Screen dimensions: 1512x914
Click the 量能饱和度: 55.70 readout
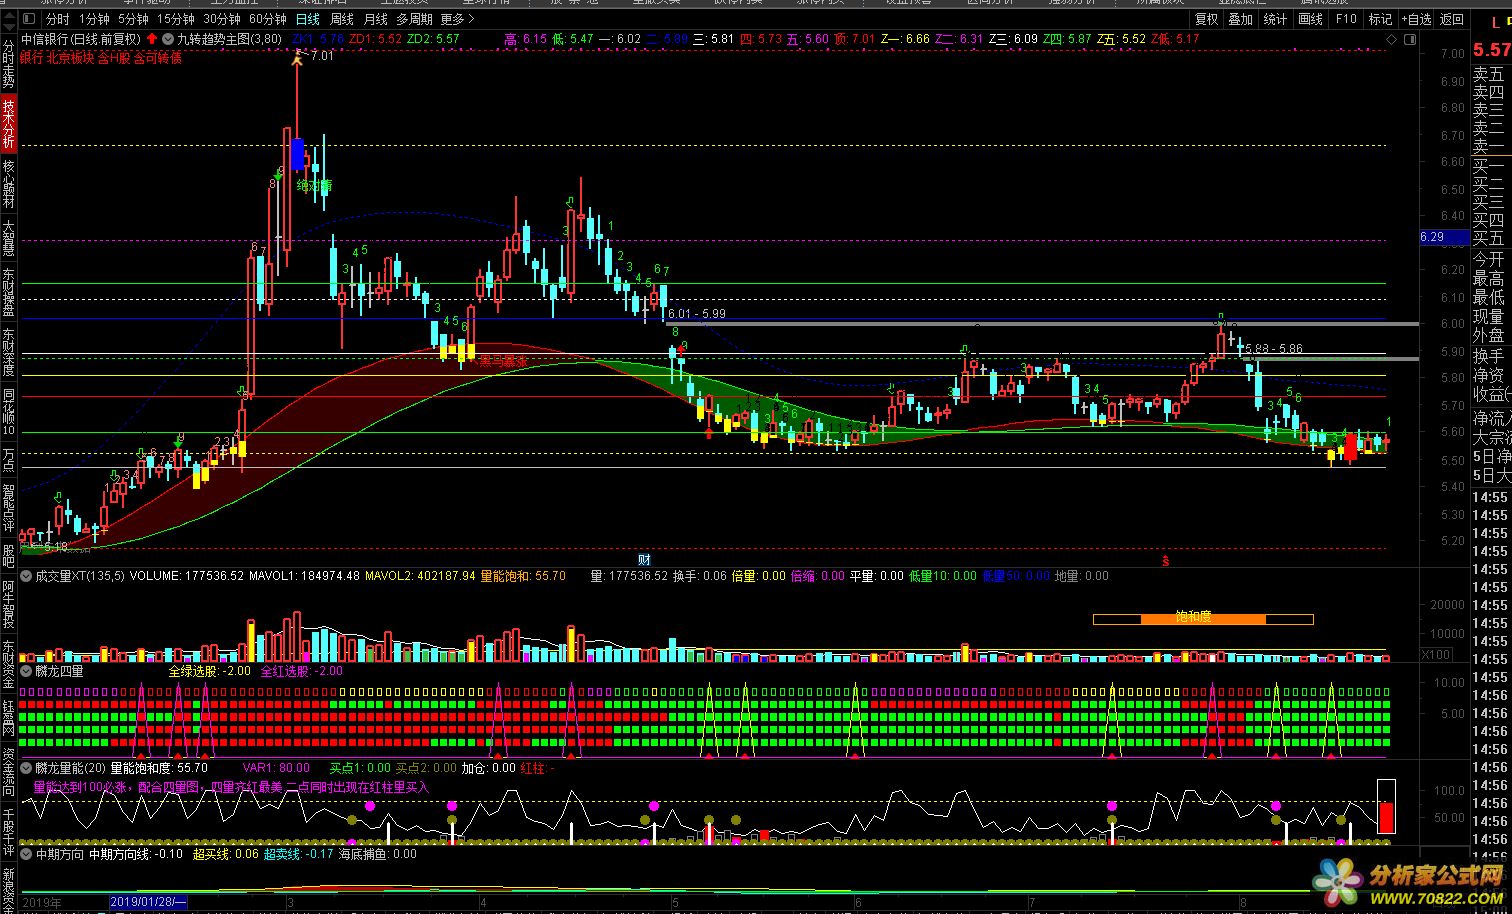tap(159, 768)
